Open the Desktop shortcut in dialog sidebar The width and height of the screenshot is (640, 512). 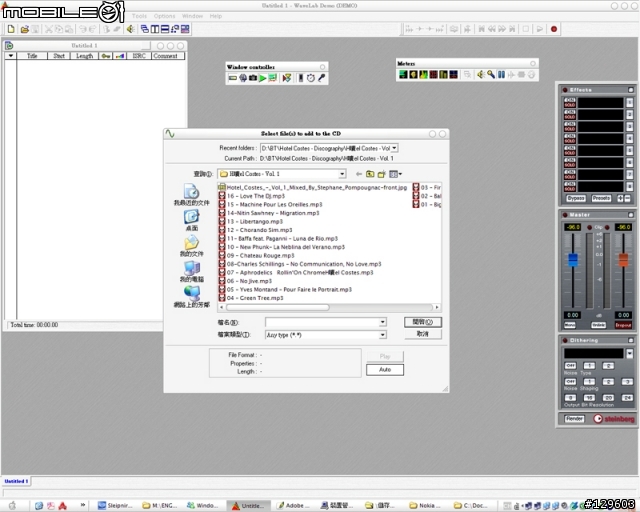coord(191,220)
